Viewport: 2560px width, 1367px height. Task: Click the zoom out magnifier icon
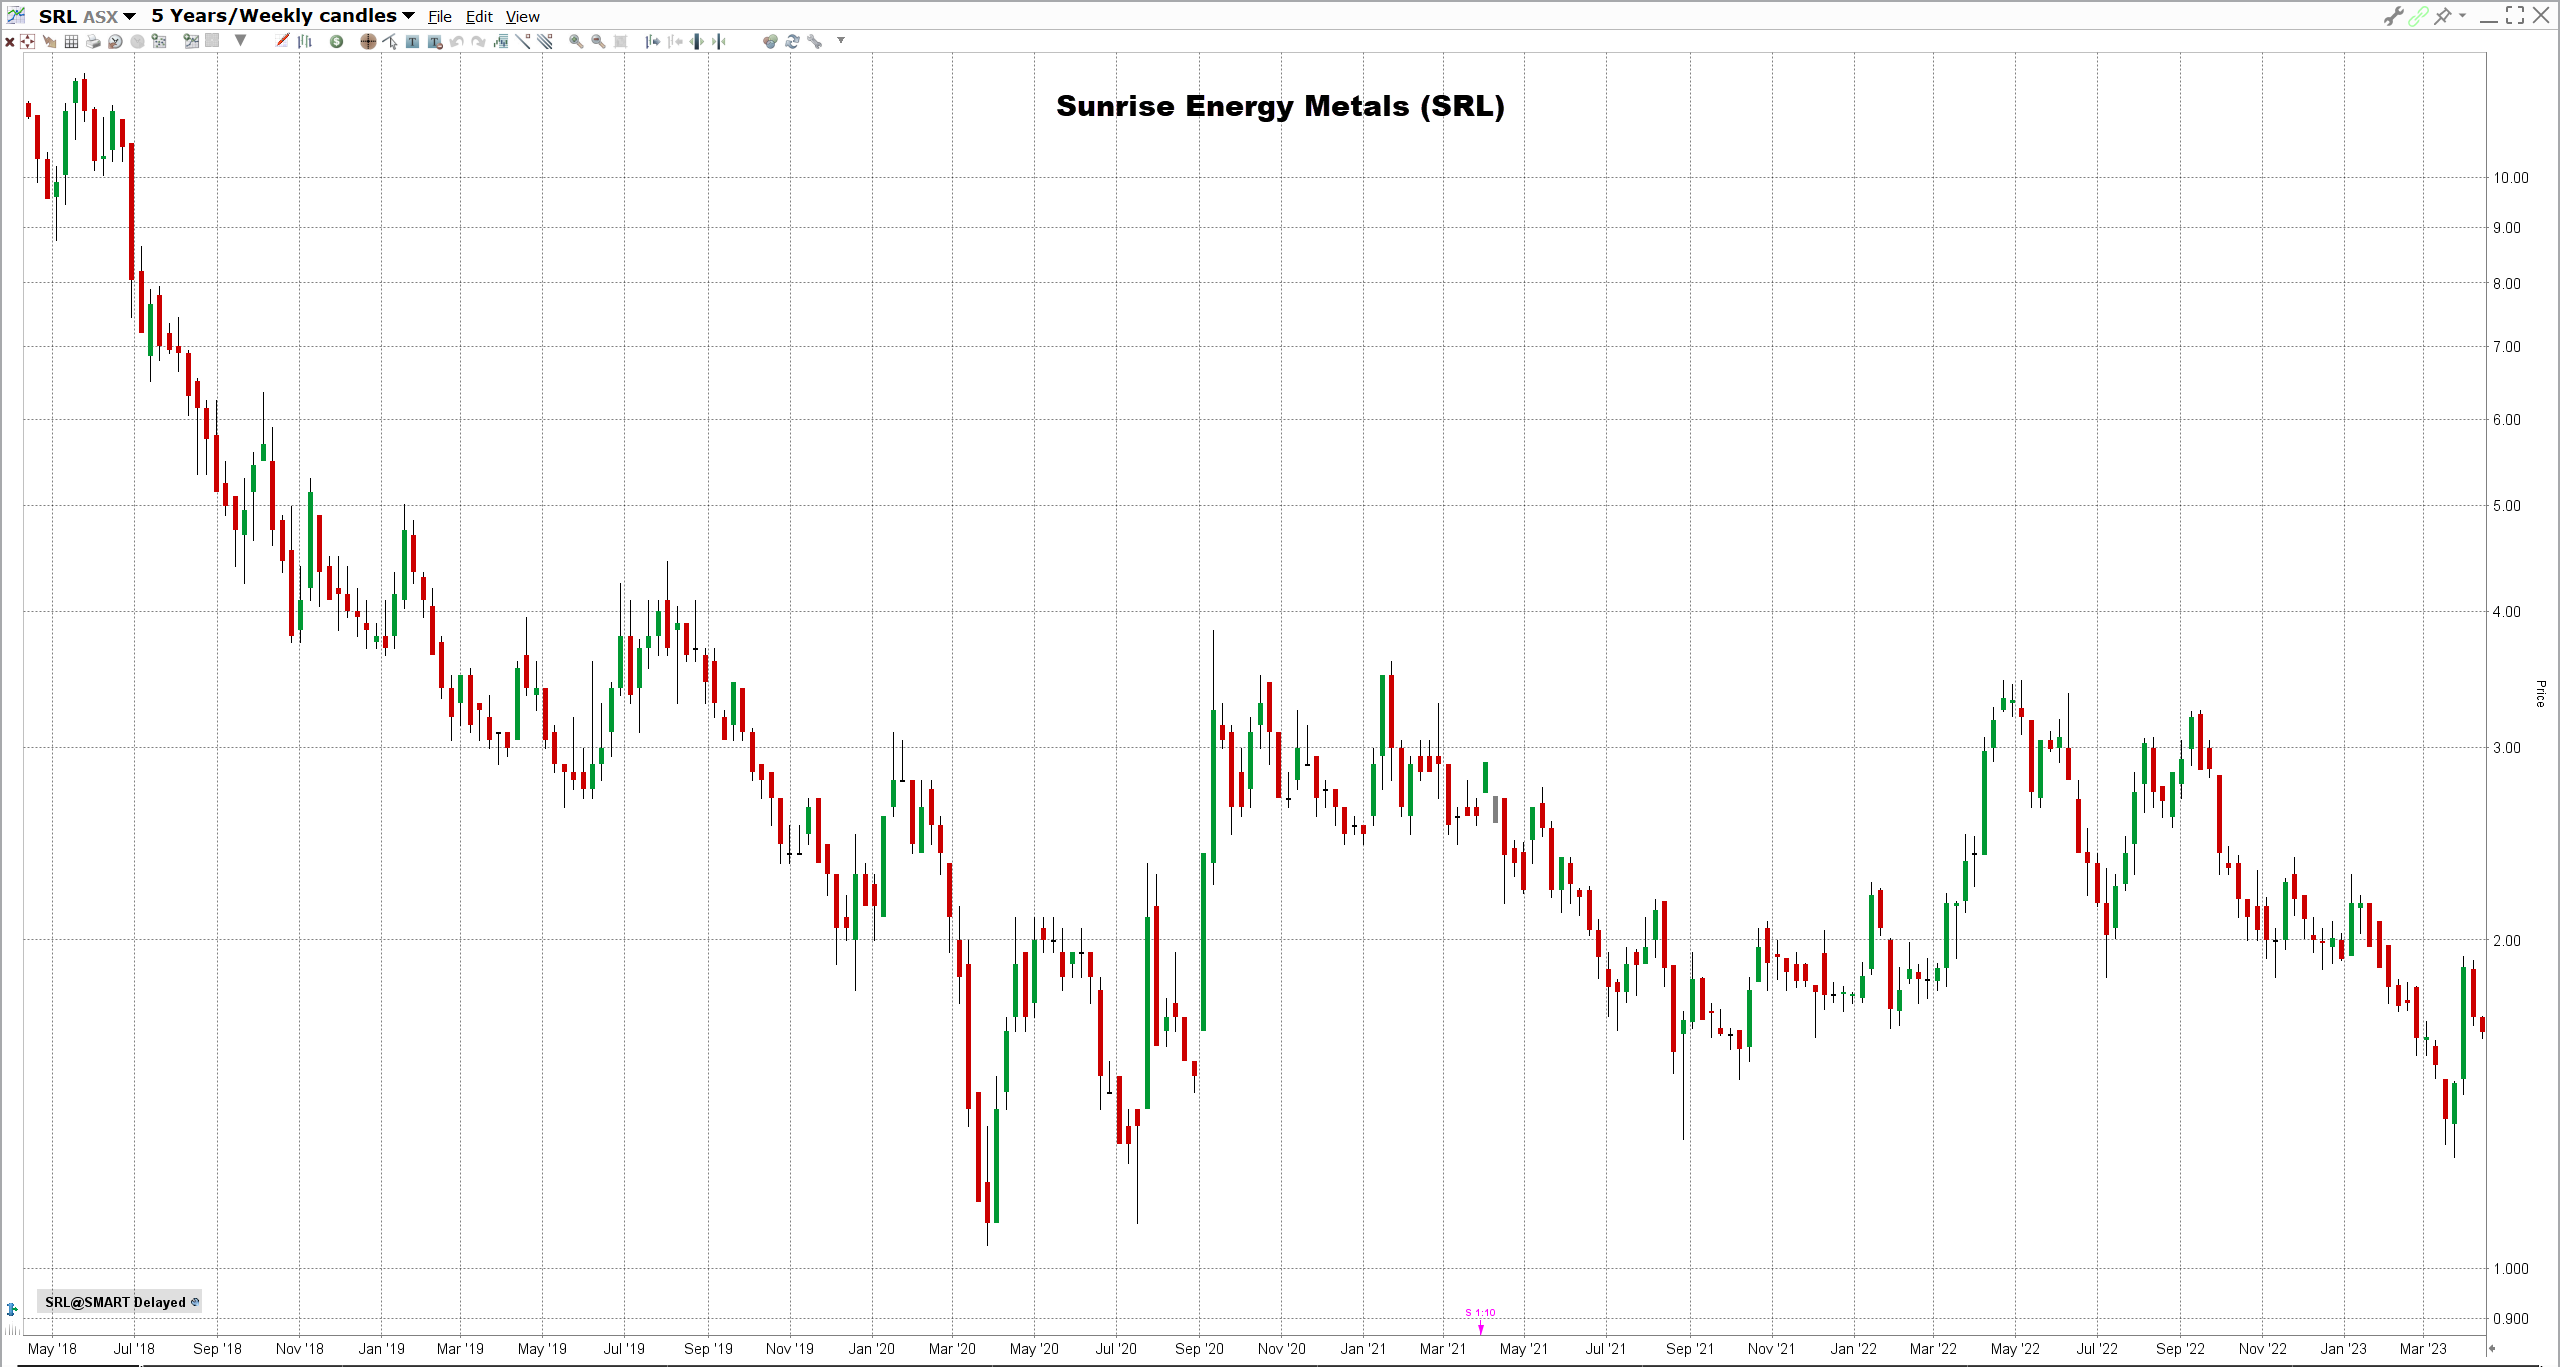click(x=598, y=41)
